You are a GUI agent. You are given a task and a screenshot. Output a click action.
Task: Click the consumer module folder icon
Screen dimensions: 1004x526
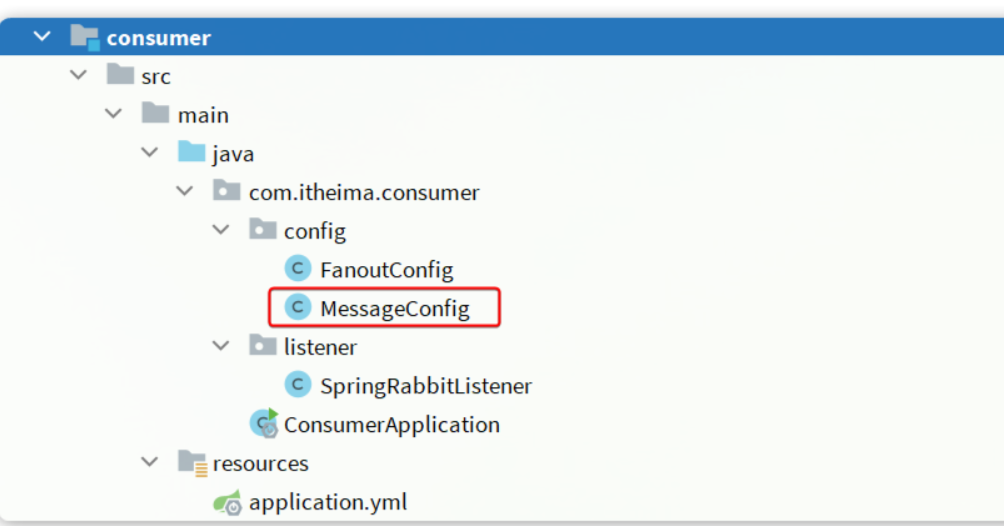coord(85,38)
